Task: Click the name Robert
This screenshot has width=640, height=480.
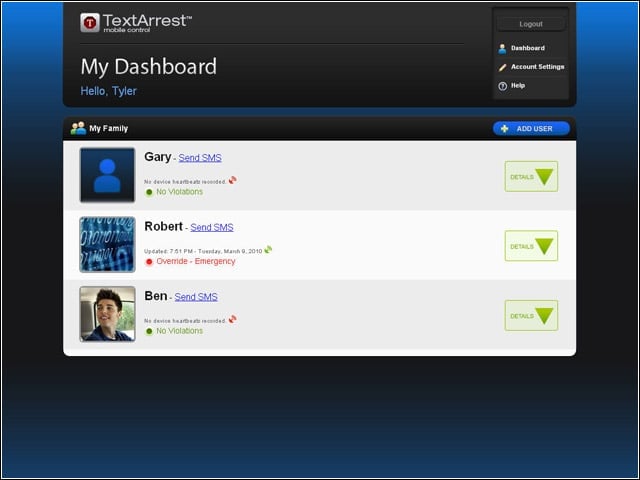Action: tap(163, 227)
